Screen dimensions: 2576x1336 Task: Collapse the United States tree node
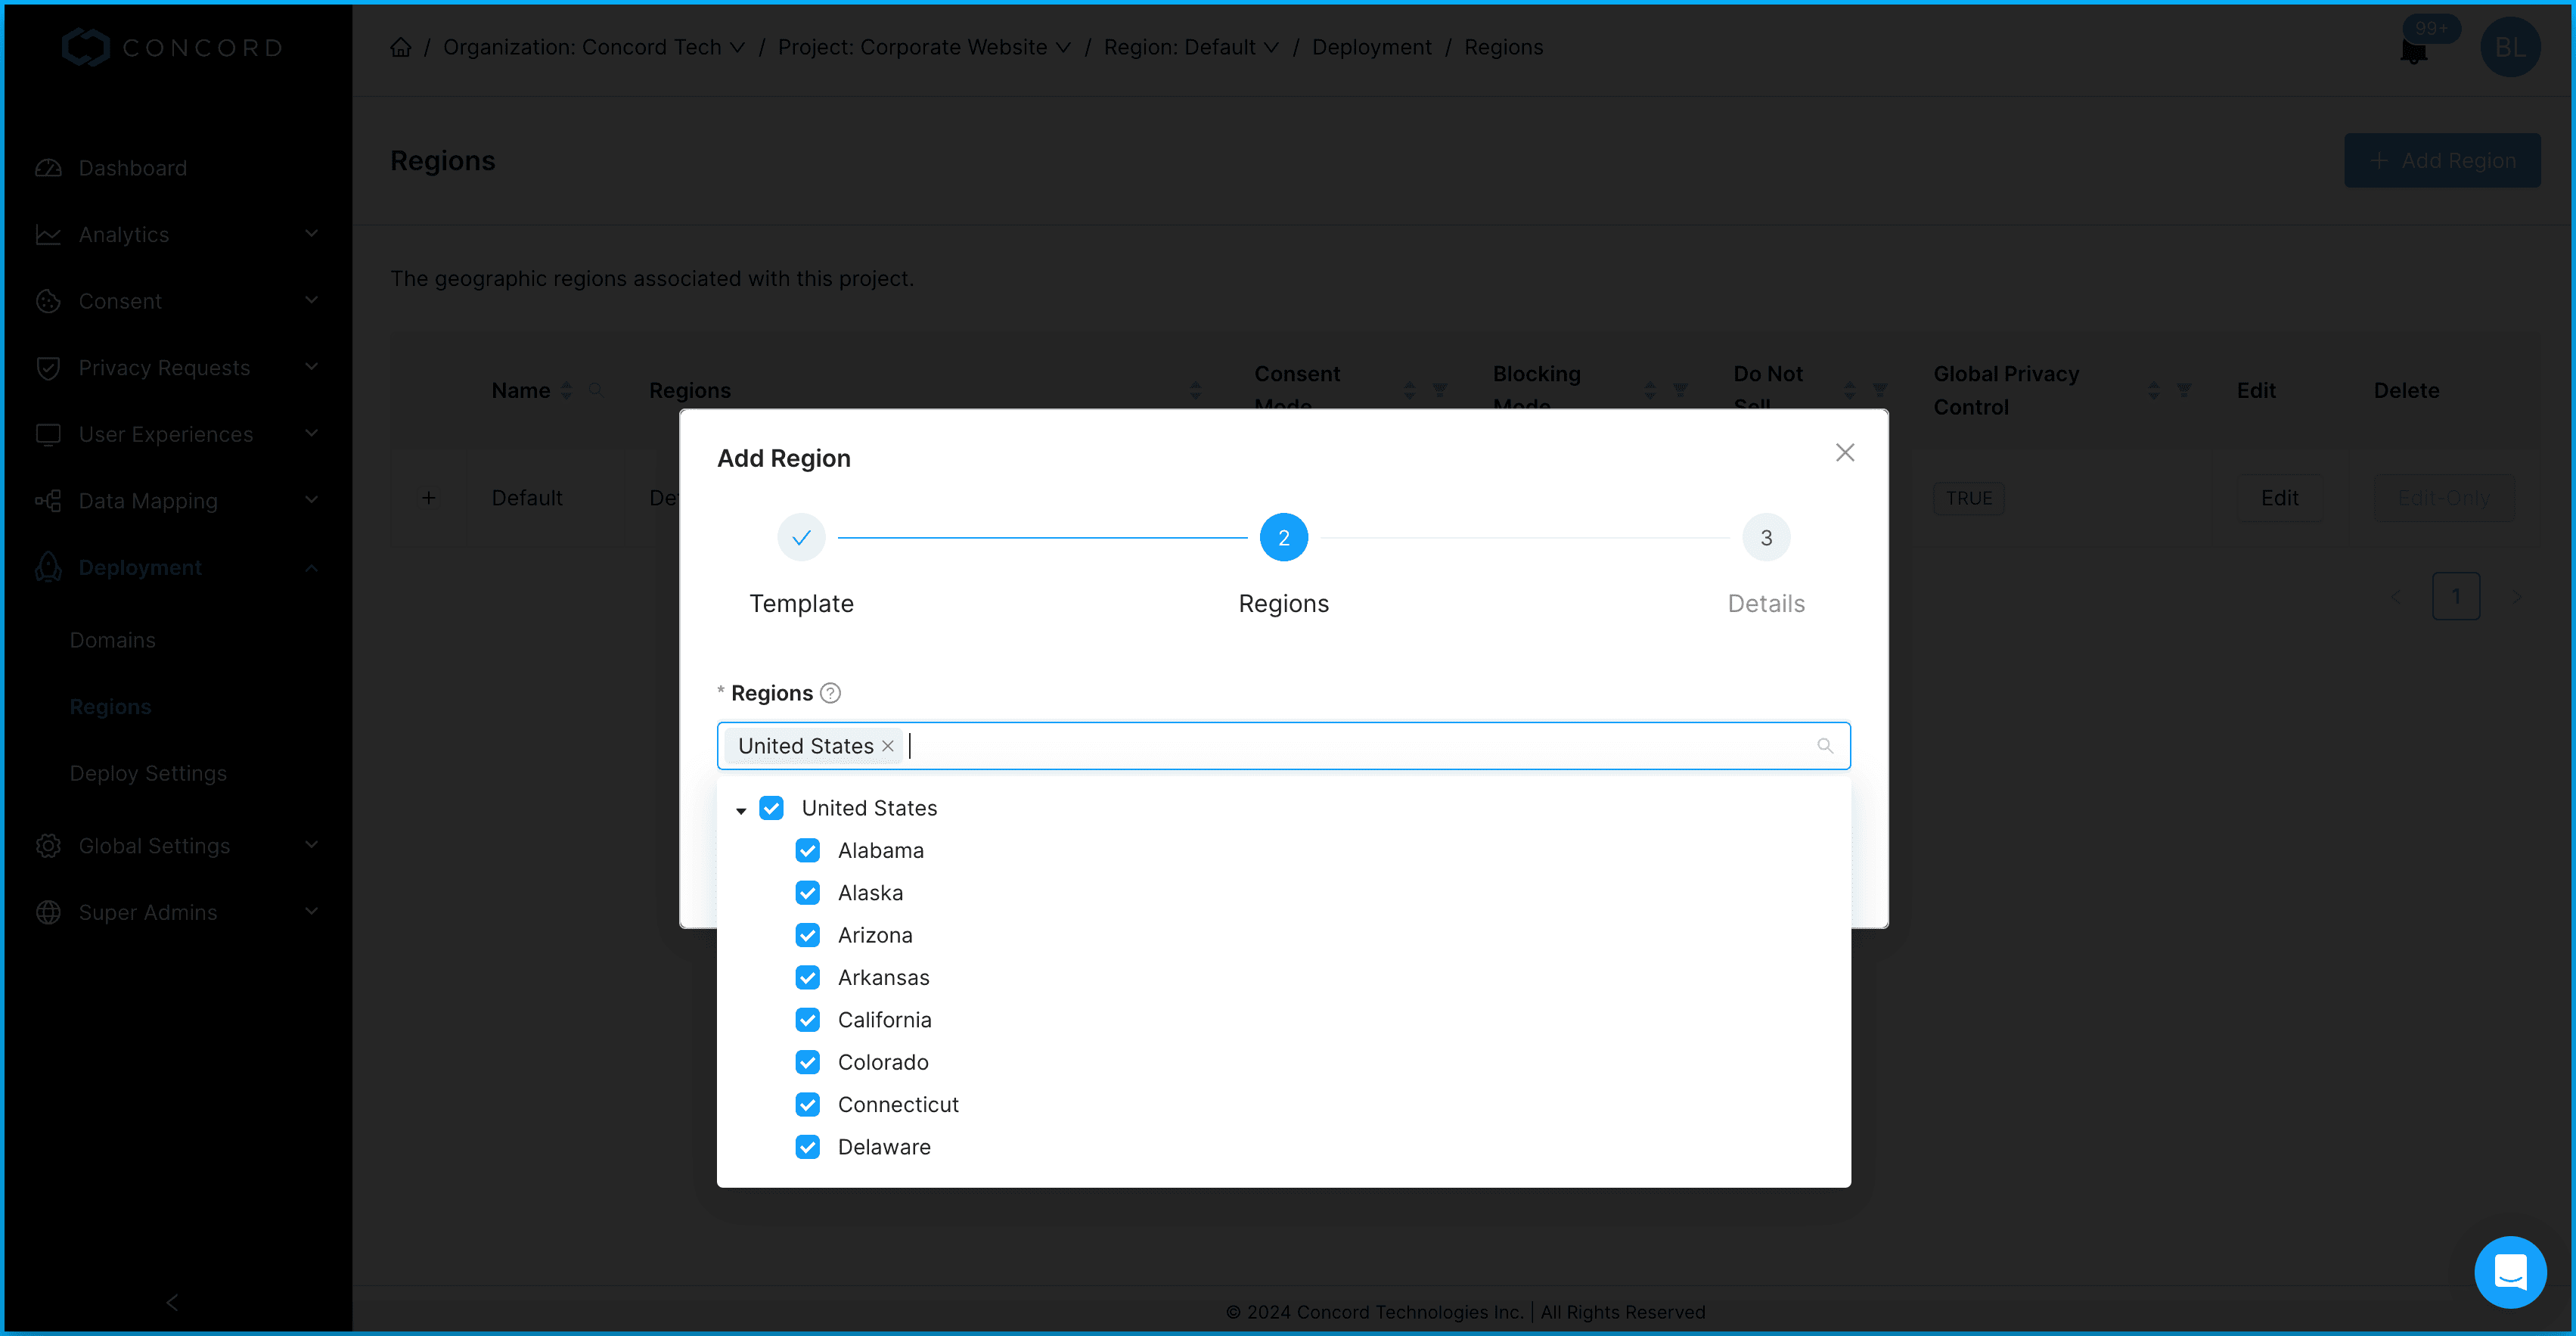pos(741,810)
